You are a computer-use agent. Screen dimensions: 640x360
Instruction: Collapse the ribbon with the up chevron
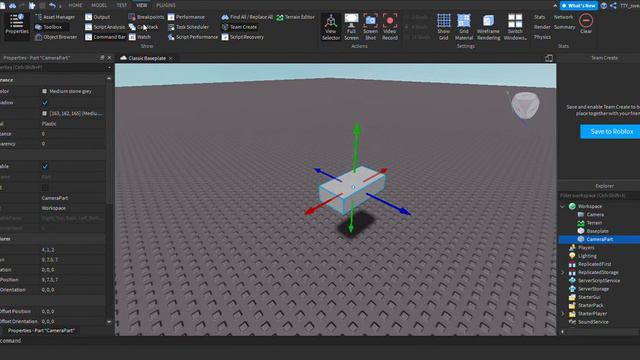[555, 6]
